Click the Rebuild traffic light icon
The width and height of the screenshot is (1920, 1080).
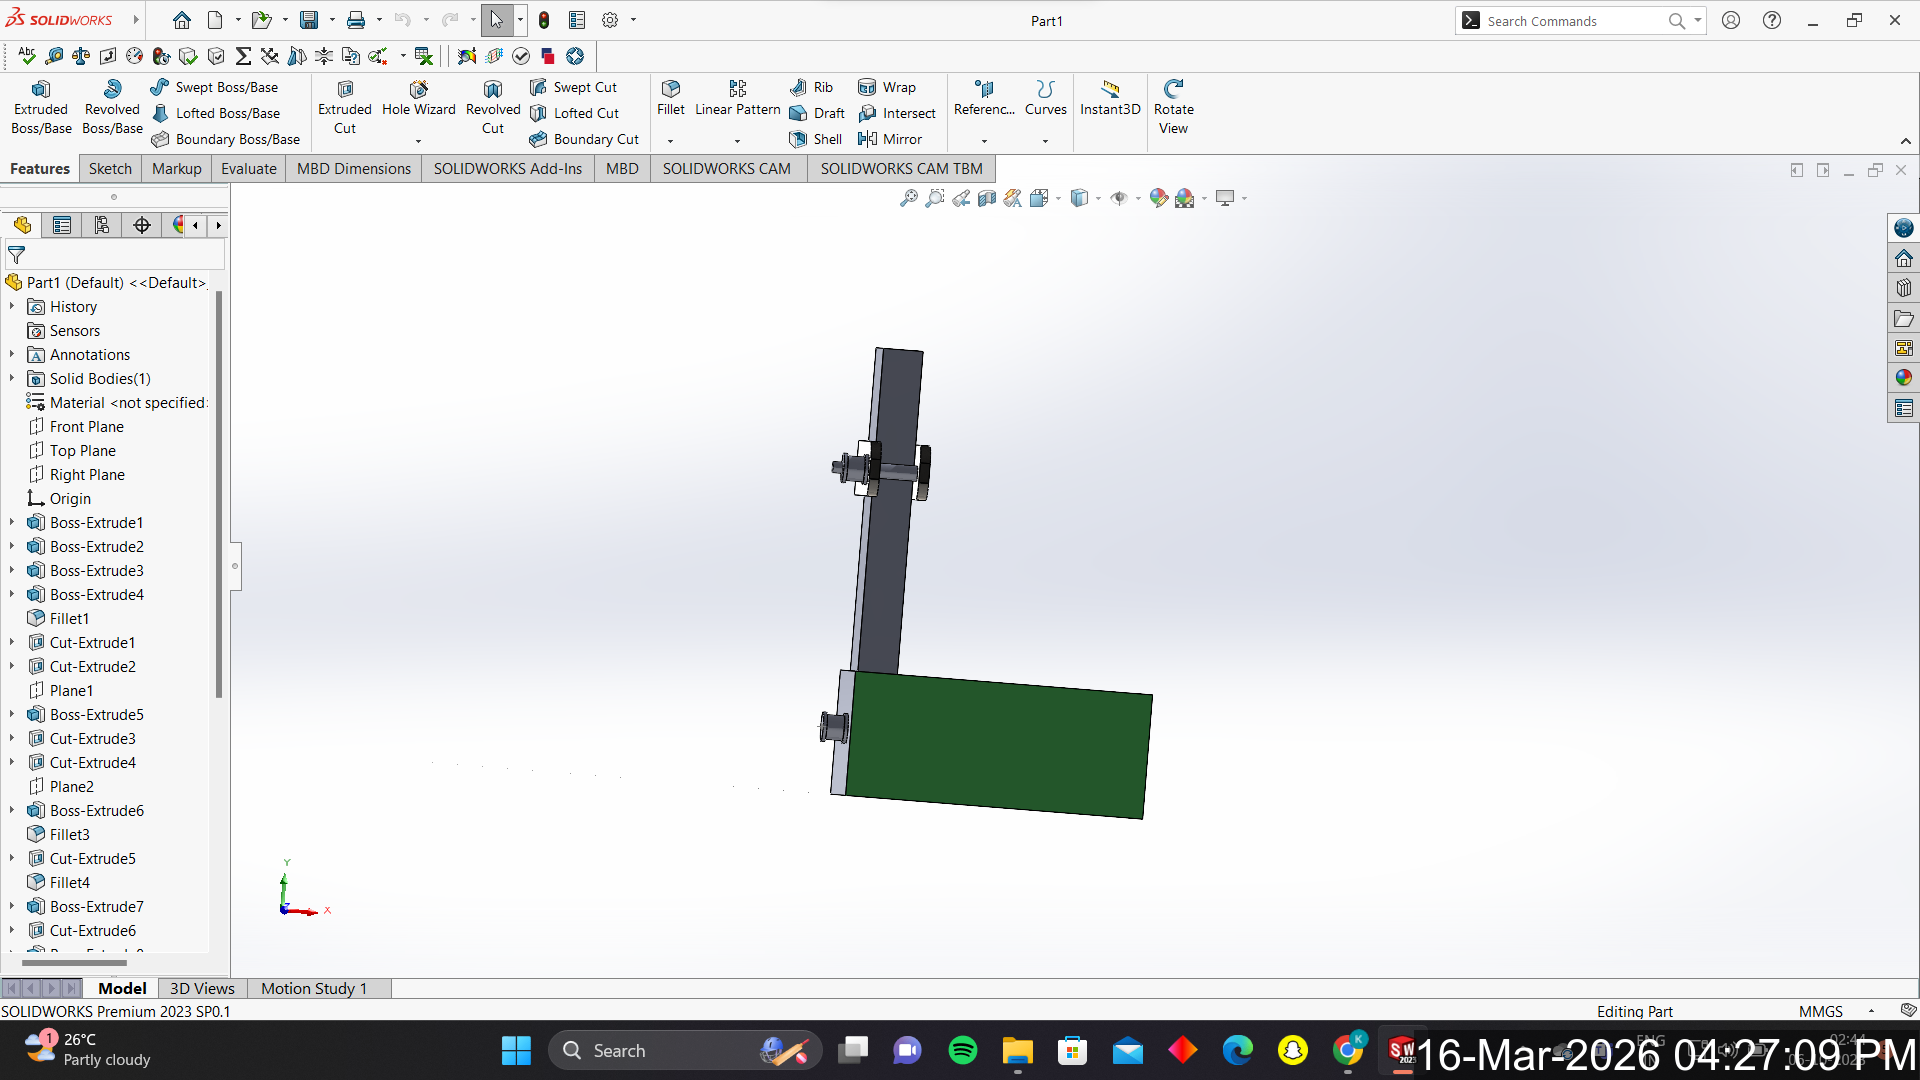click(x=544, y=20)
